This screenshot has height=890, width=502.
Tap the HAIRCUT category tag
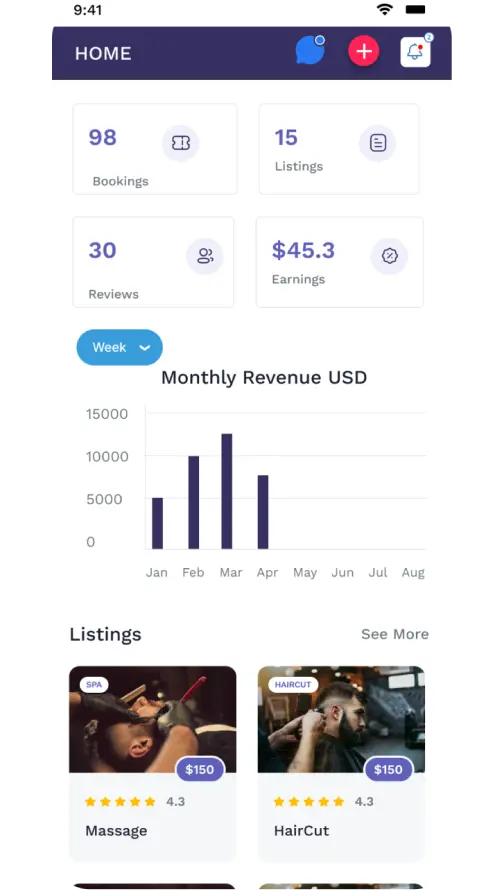click(293, 685)
